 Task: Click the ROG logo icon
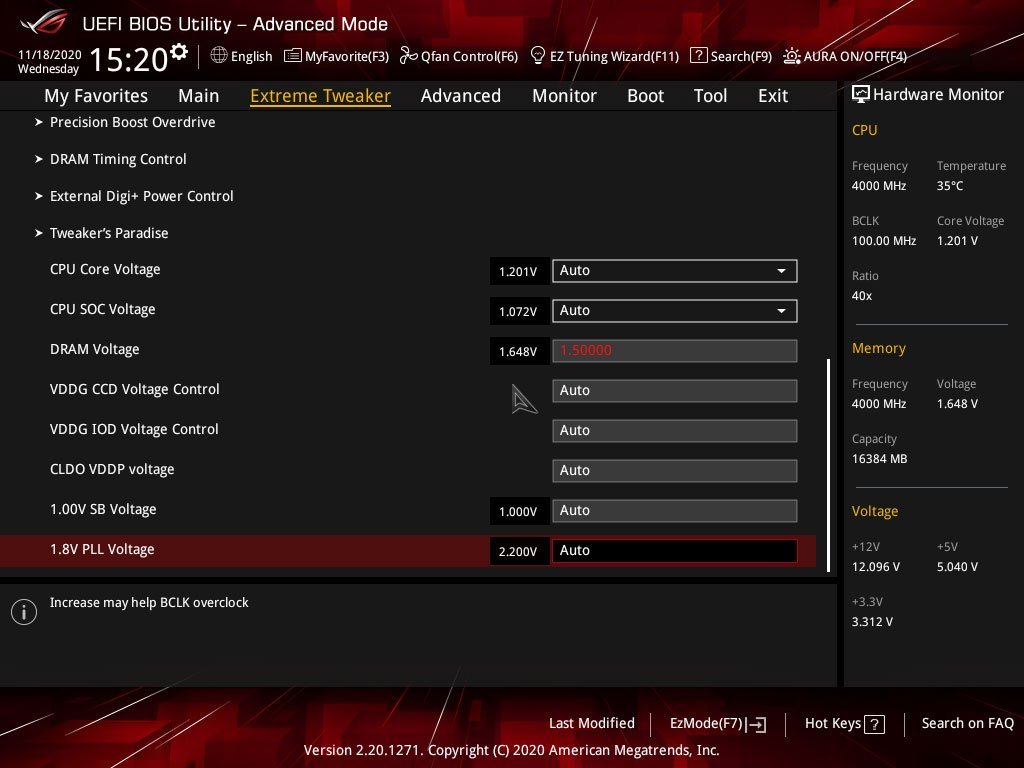coord(43,23)
